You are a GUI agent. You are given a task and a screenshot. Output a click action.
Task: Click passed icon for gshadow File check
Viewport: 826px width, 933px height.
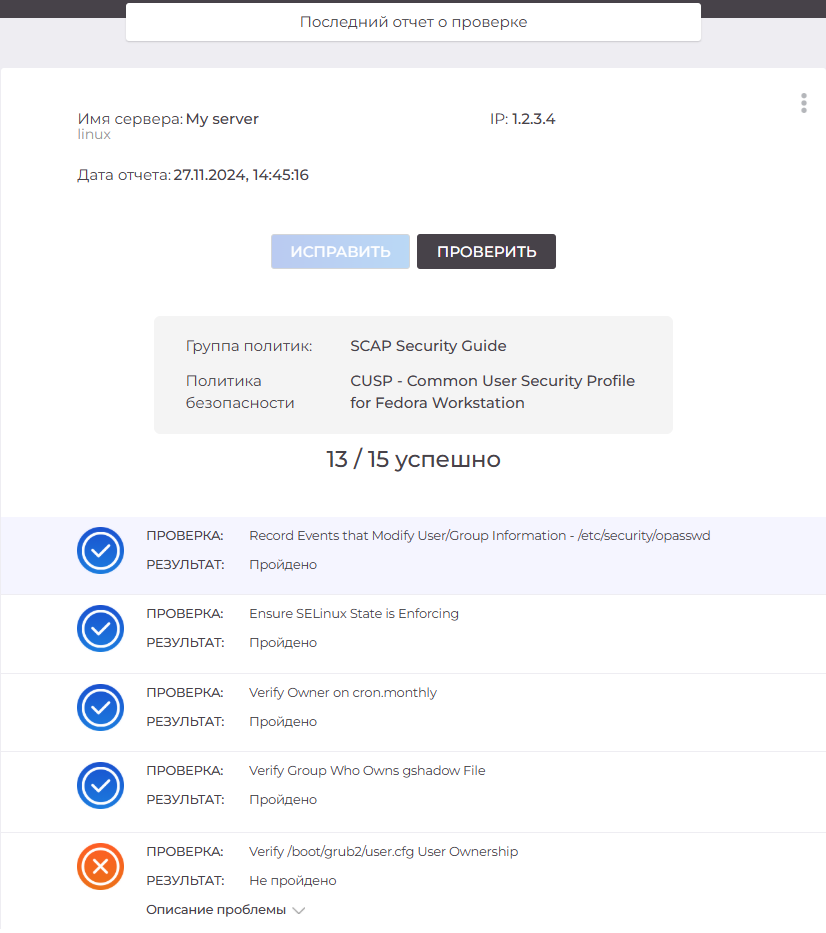(101, 785)
